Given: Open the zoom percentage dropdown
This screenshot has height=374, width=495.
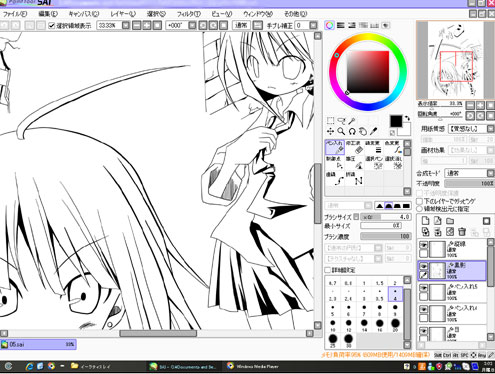Looking at the screenshot, I should pos(126,25).
